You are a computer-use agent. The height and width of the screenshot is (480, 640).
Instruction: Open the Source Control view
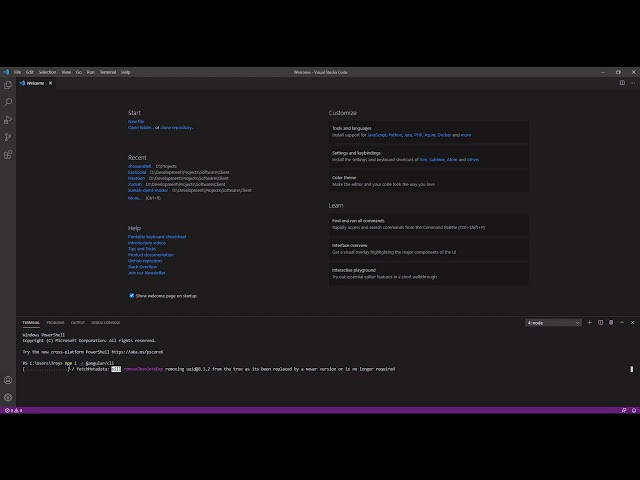8,137
